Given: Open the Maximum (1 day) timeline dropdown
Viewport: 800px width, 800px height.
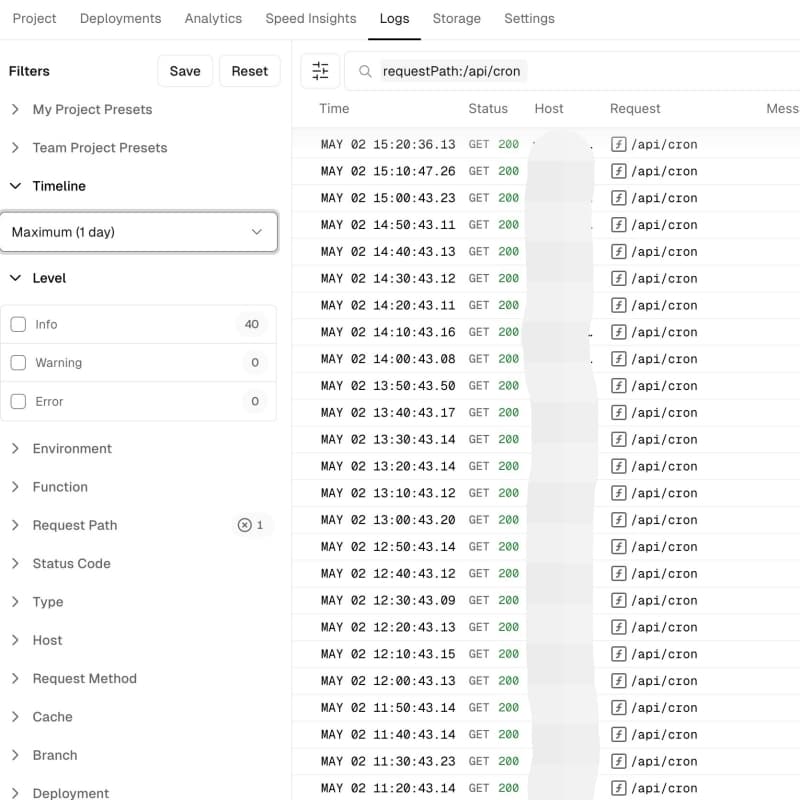Looking at the screenshot, I should pyautogui.click(x=139, y=232).
